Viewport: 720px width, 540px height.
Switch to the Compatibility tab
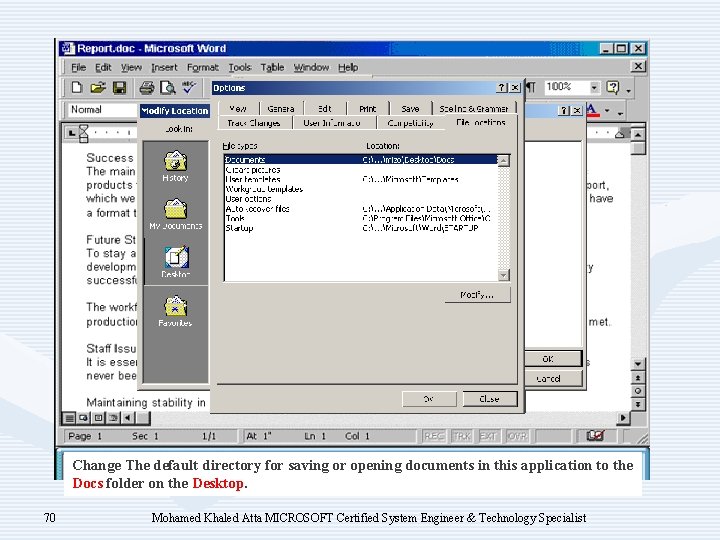[410, 123]
